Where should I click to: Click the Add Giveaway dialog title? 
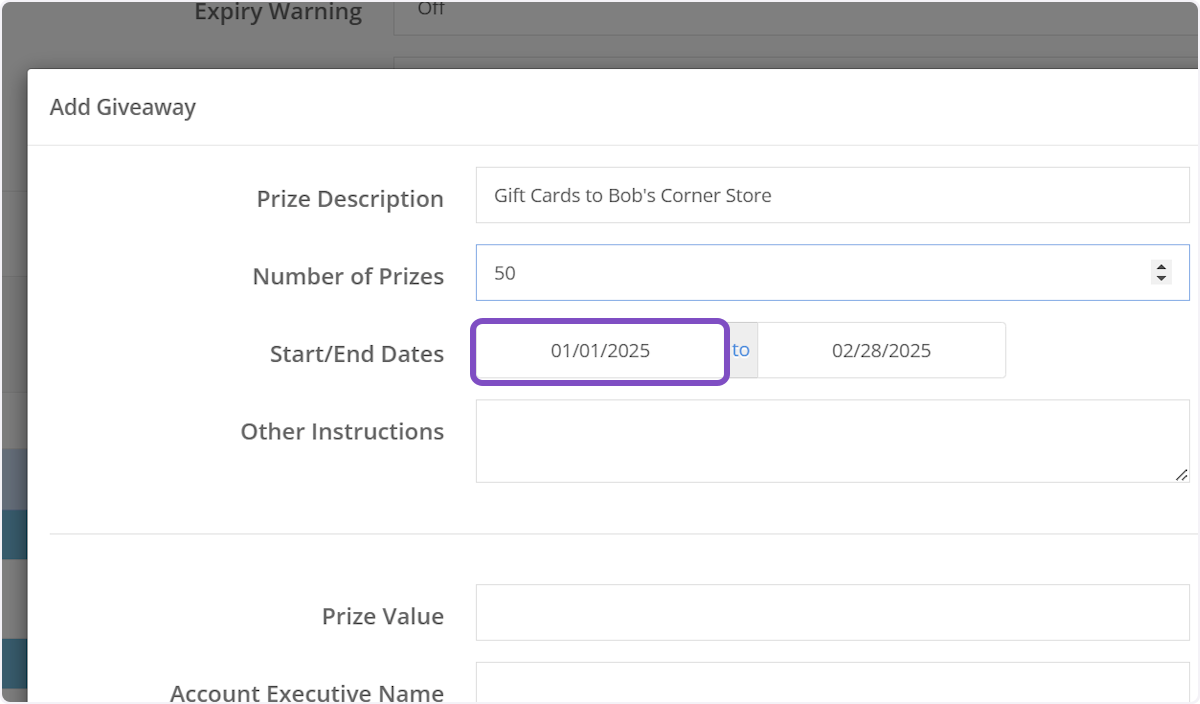123,107
